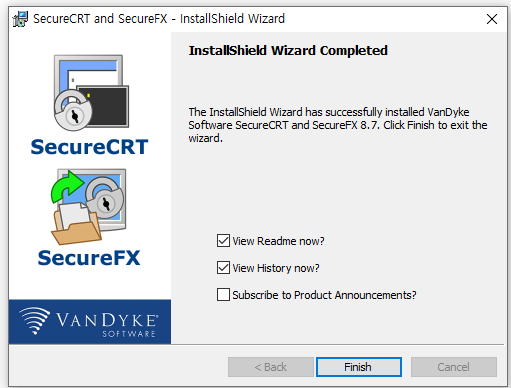Viewport: 511px width, 388px height.
Task: Click the InstallShield Wizard Completed heading
Action: [288, 51]
